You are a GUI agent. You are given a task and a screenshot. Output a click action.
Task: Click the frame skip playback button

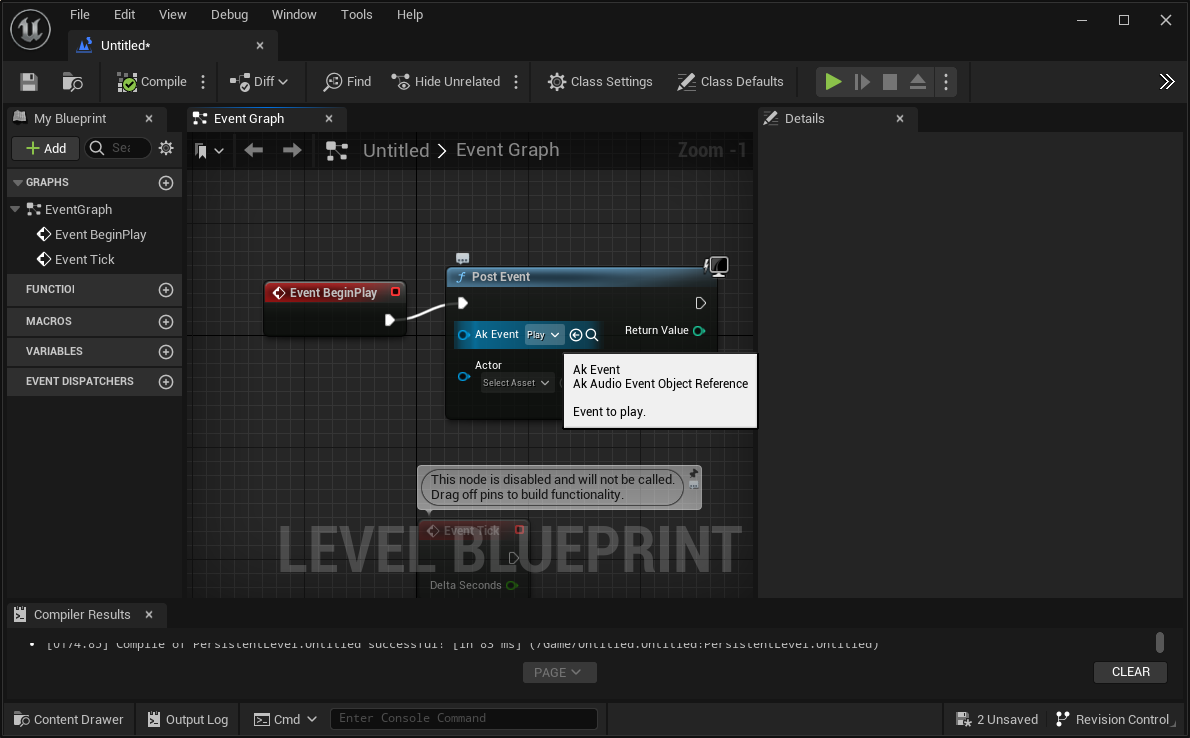861,82
